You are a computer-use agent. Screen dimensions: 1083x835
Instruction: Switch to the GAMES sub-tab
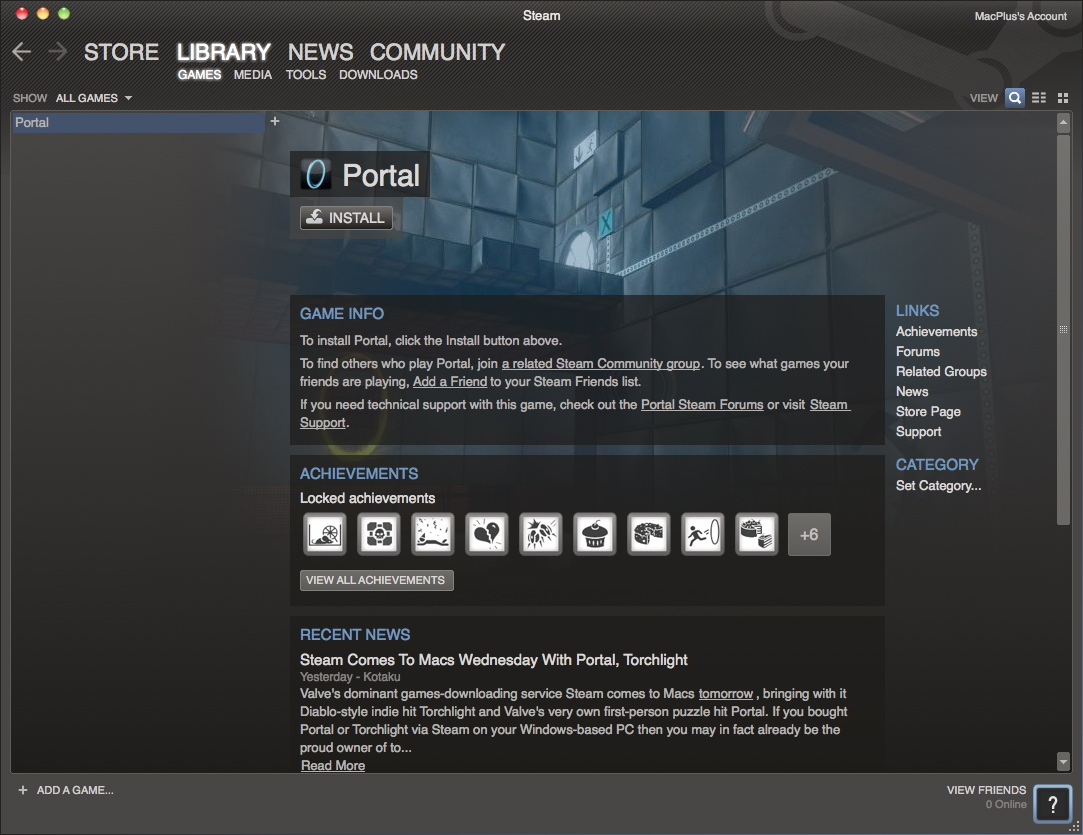(200, 75)
